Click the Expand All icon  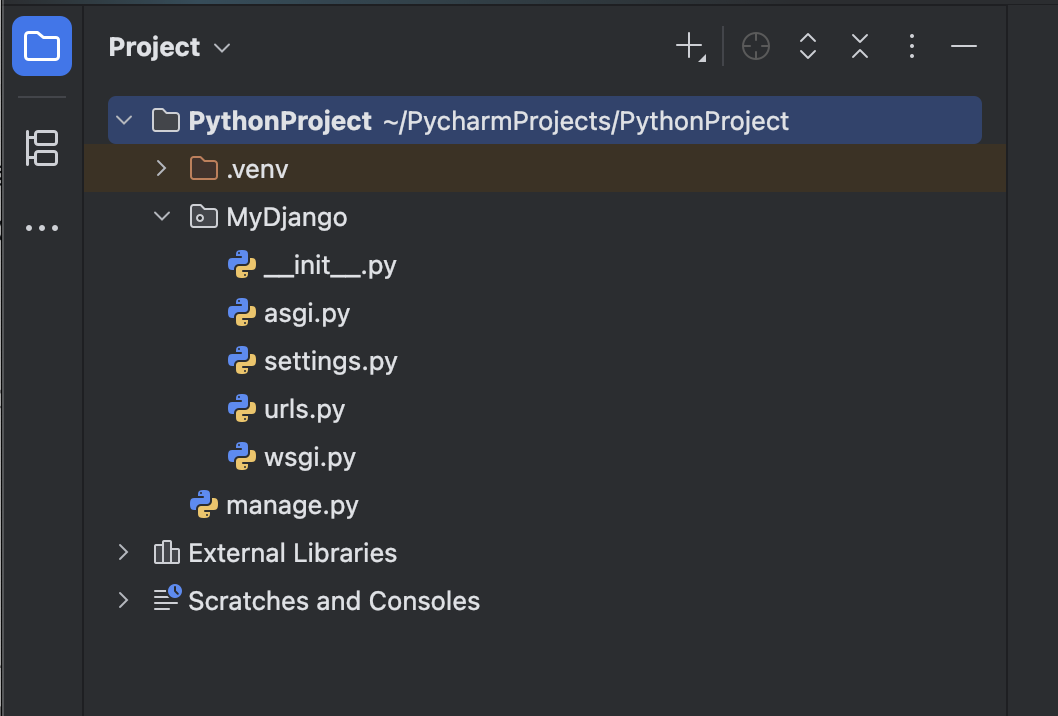[x=808, y=46]
